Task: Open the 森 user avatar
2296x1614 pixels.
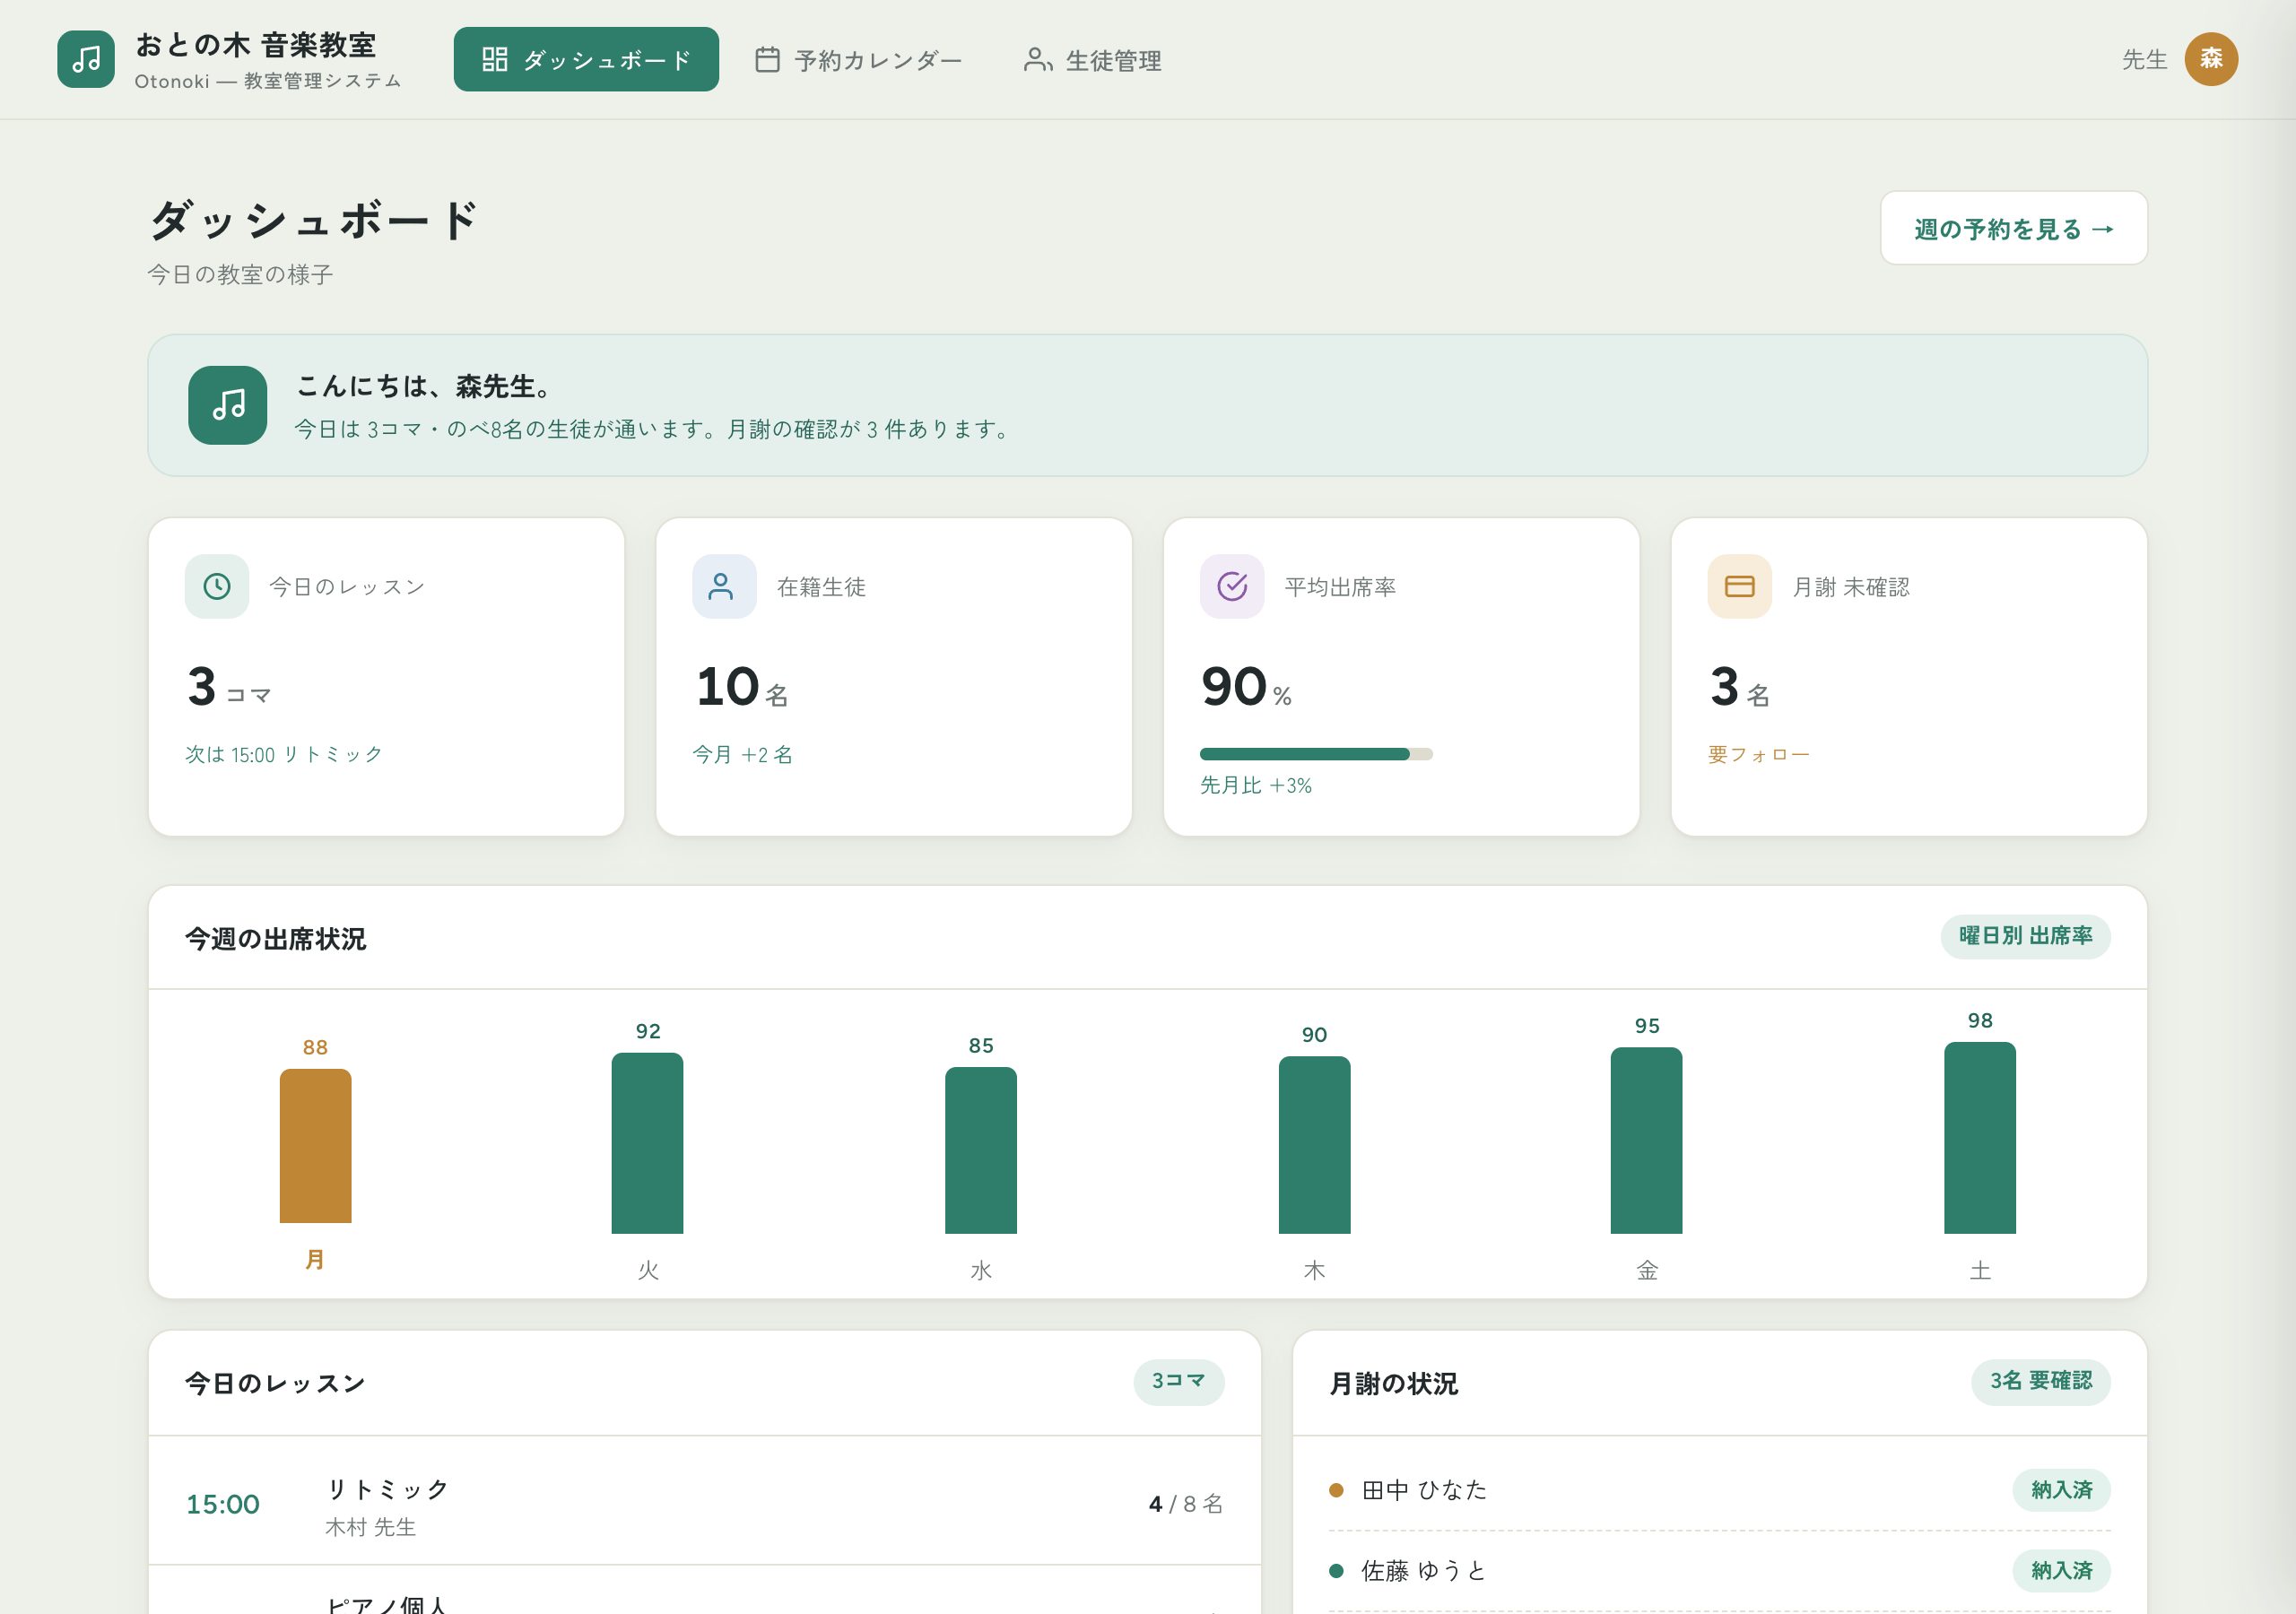Action: point(2211,59)
